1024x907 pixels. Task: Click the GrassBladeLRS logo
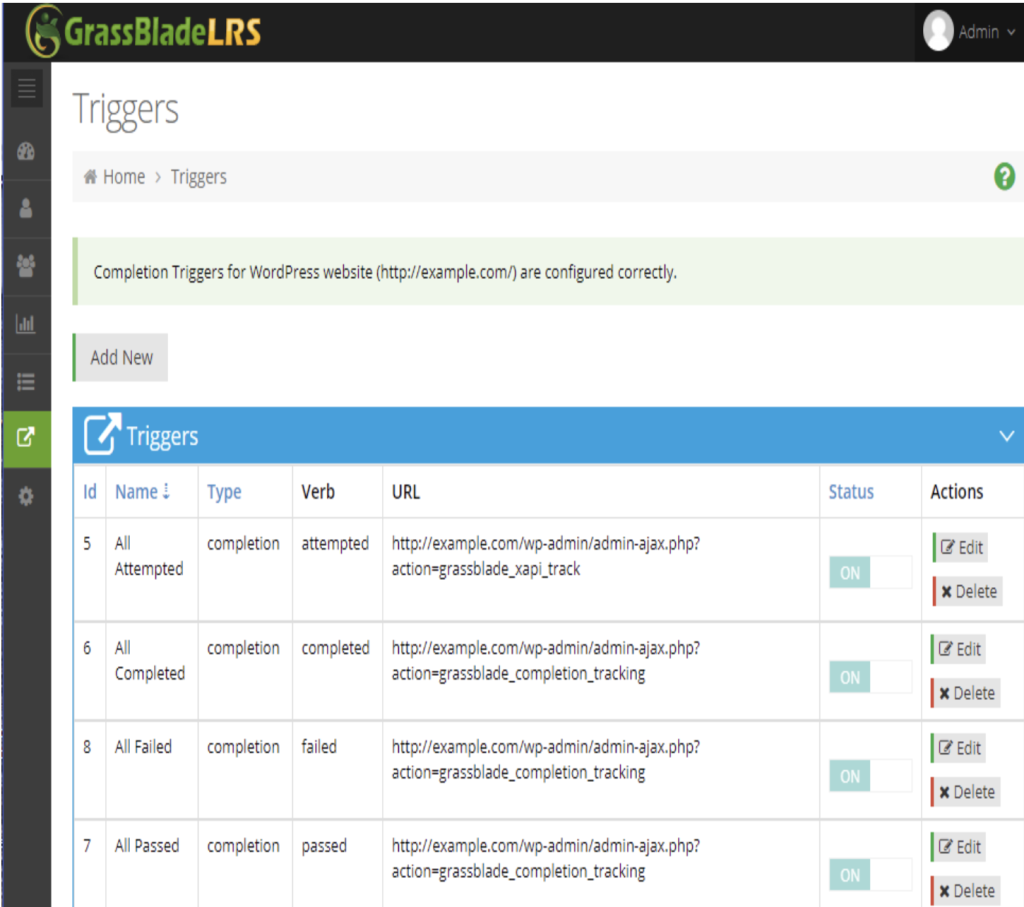coord(144,31)
